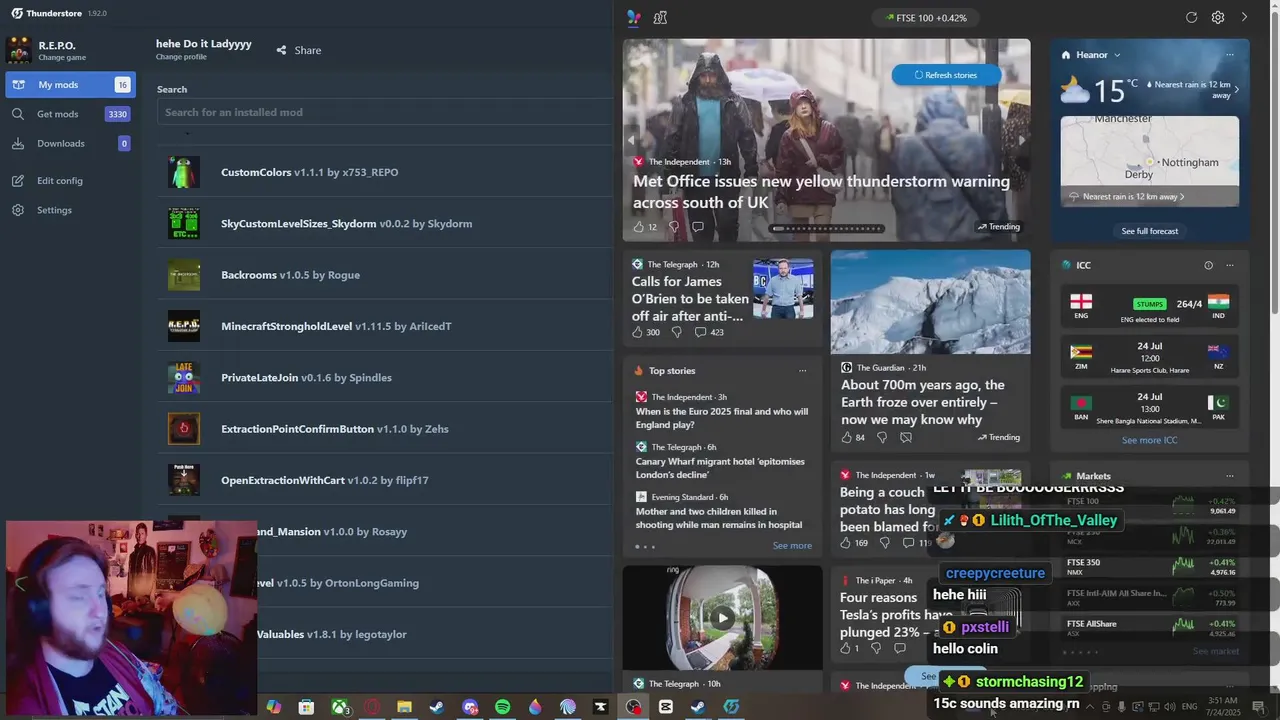Select MinecraftStrongholdLevel mod icon
1280x720 pixels.
(184, 326)
